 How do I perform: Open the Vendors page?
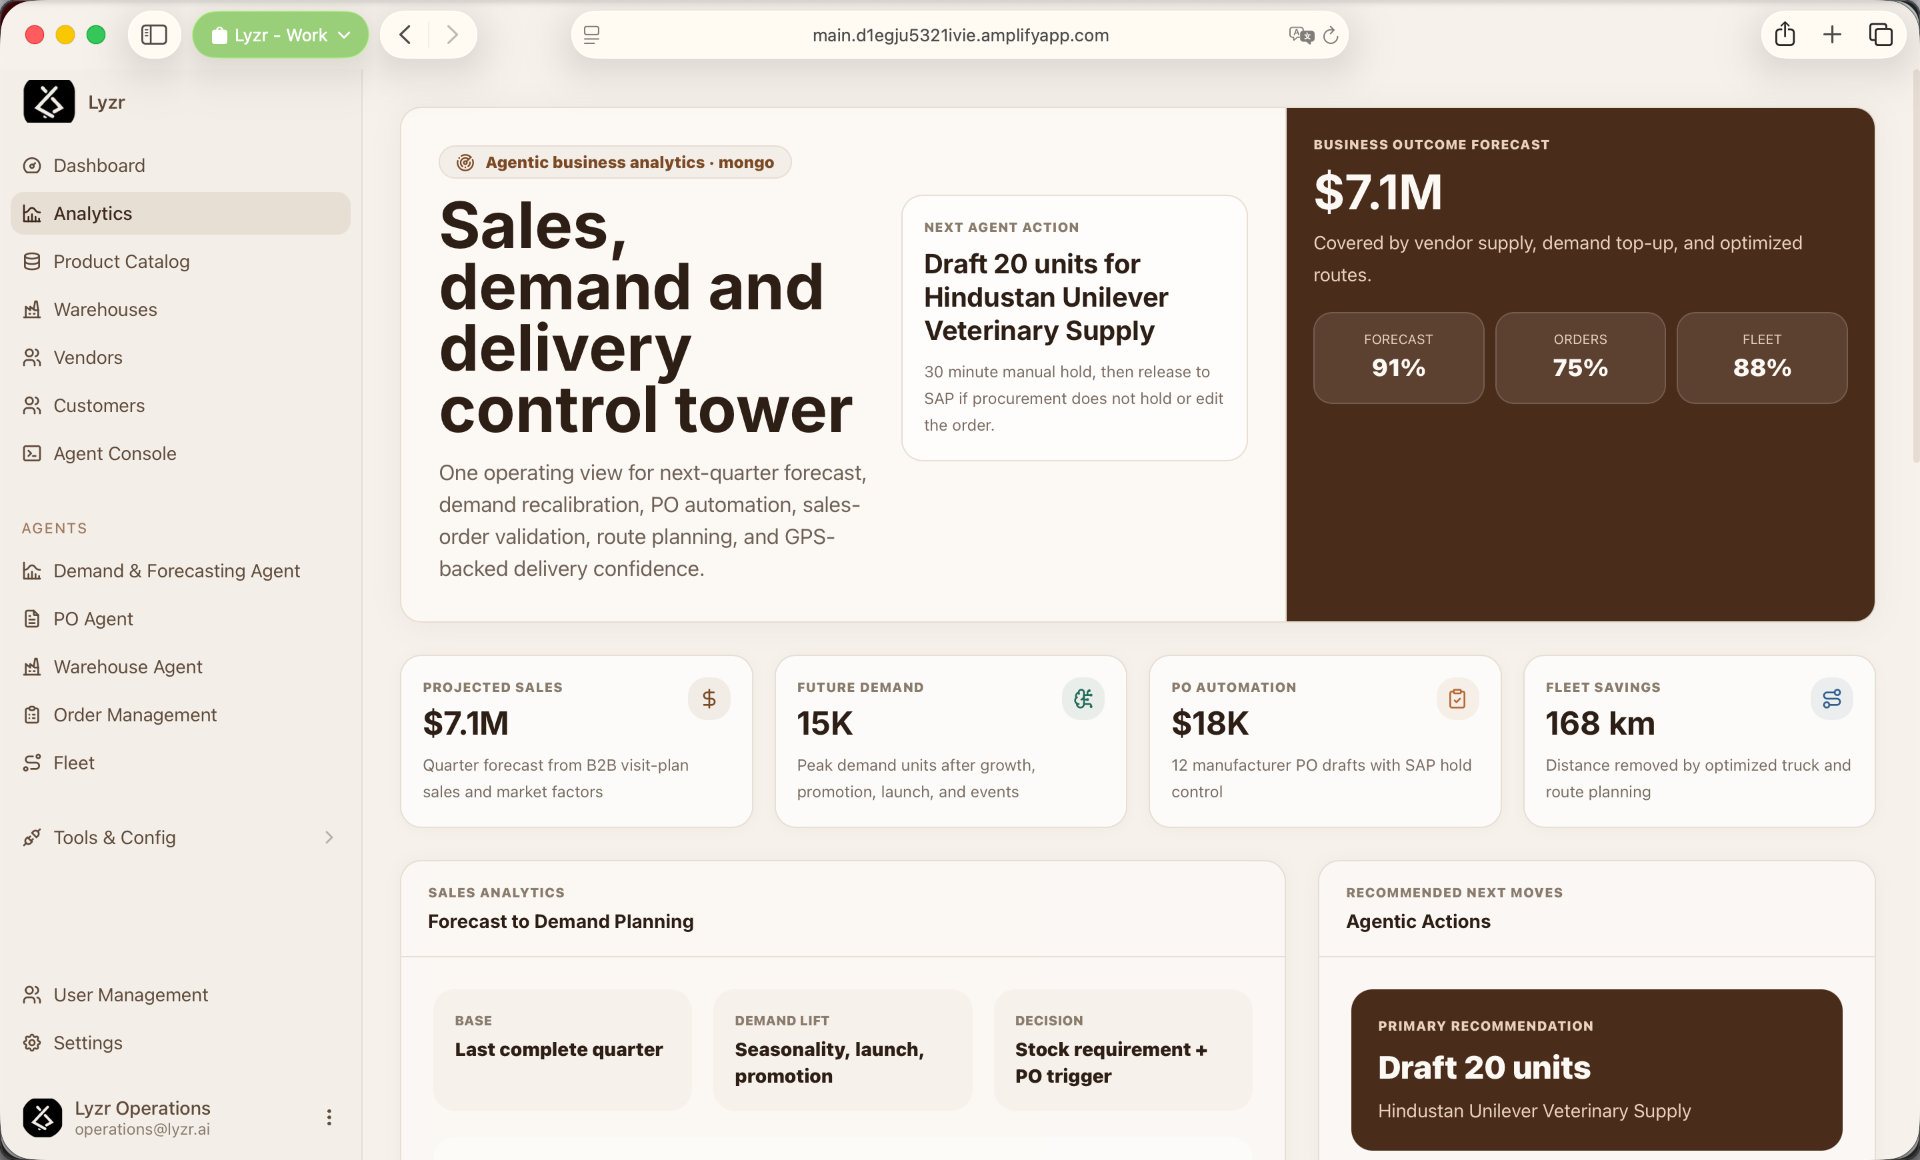pyautogui.click(x=180, y=358)
